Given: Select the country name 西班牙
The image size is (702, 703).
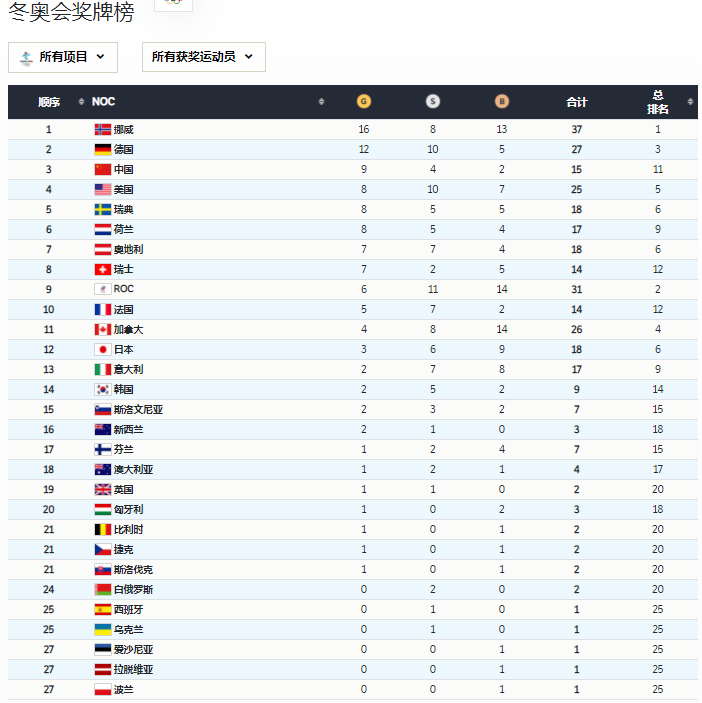Looking at the screenshot, I should click(x=128, y=609).
